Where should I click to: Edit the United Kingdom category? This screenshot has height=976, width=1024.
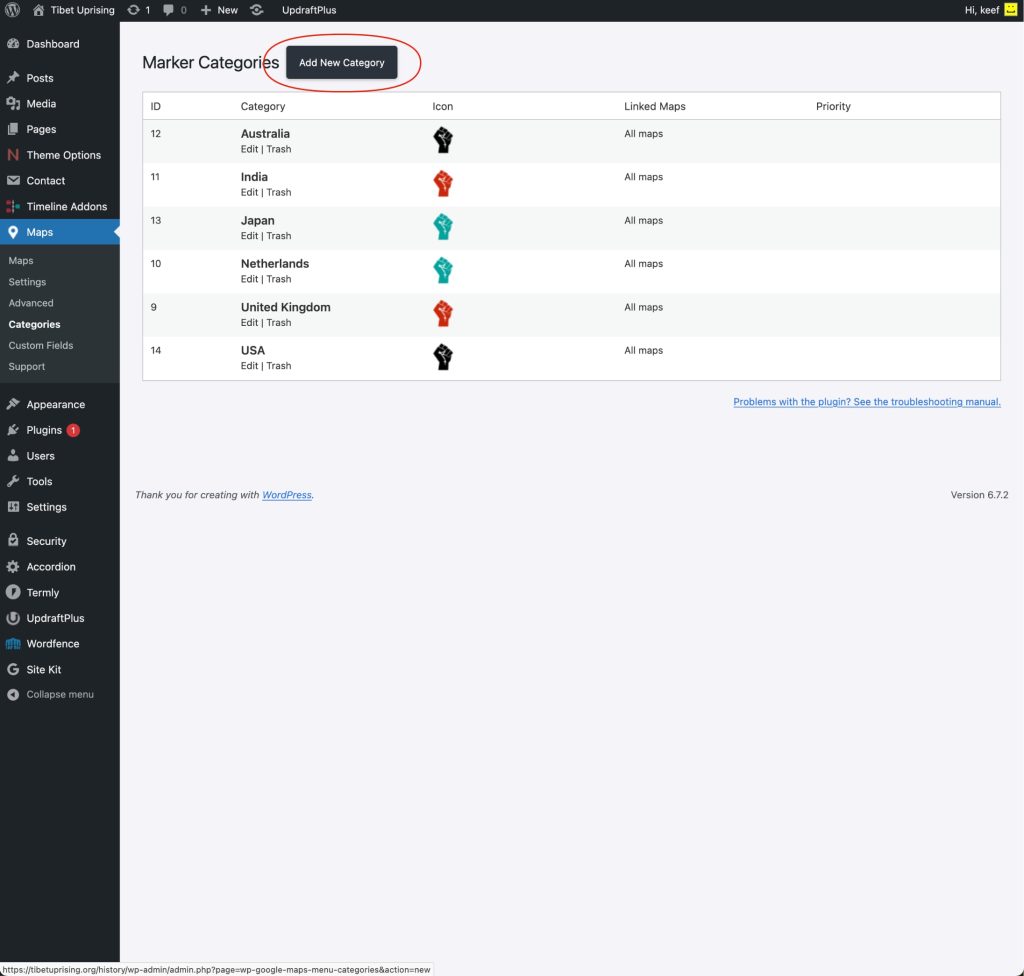tap(249, 323)
